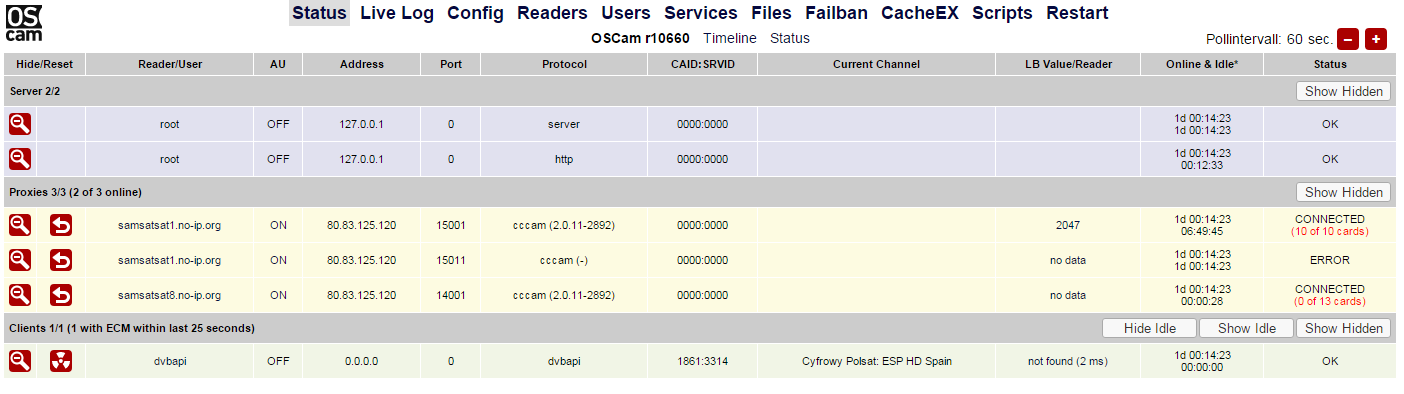Show idle clients

(x=1246, y=328)
